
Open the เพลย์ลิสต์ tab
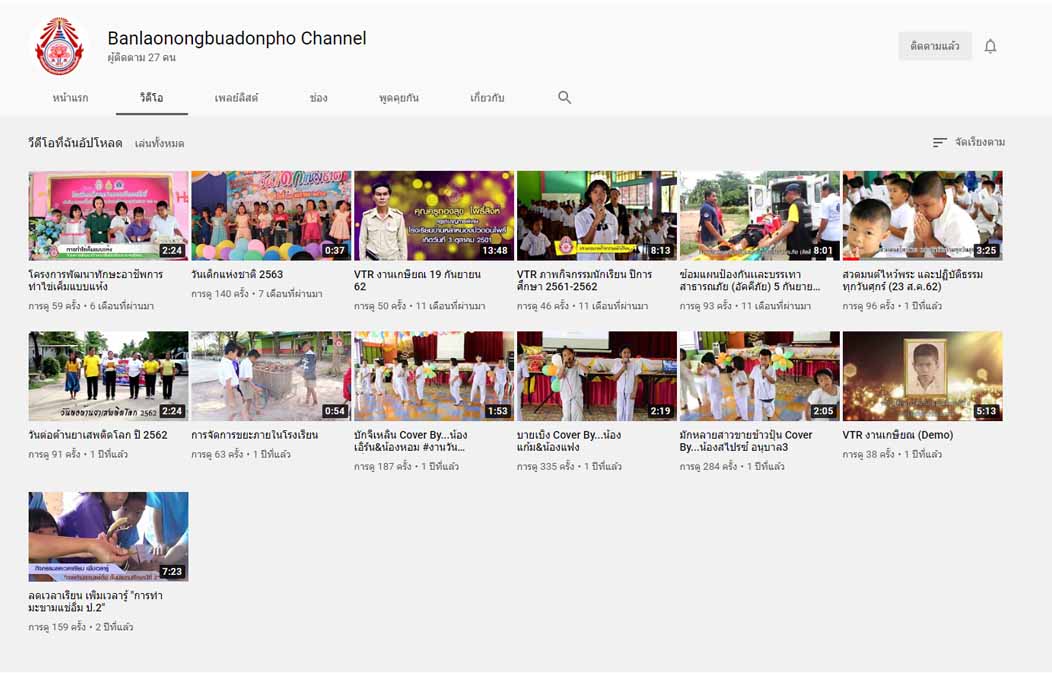point(236,98)
